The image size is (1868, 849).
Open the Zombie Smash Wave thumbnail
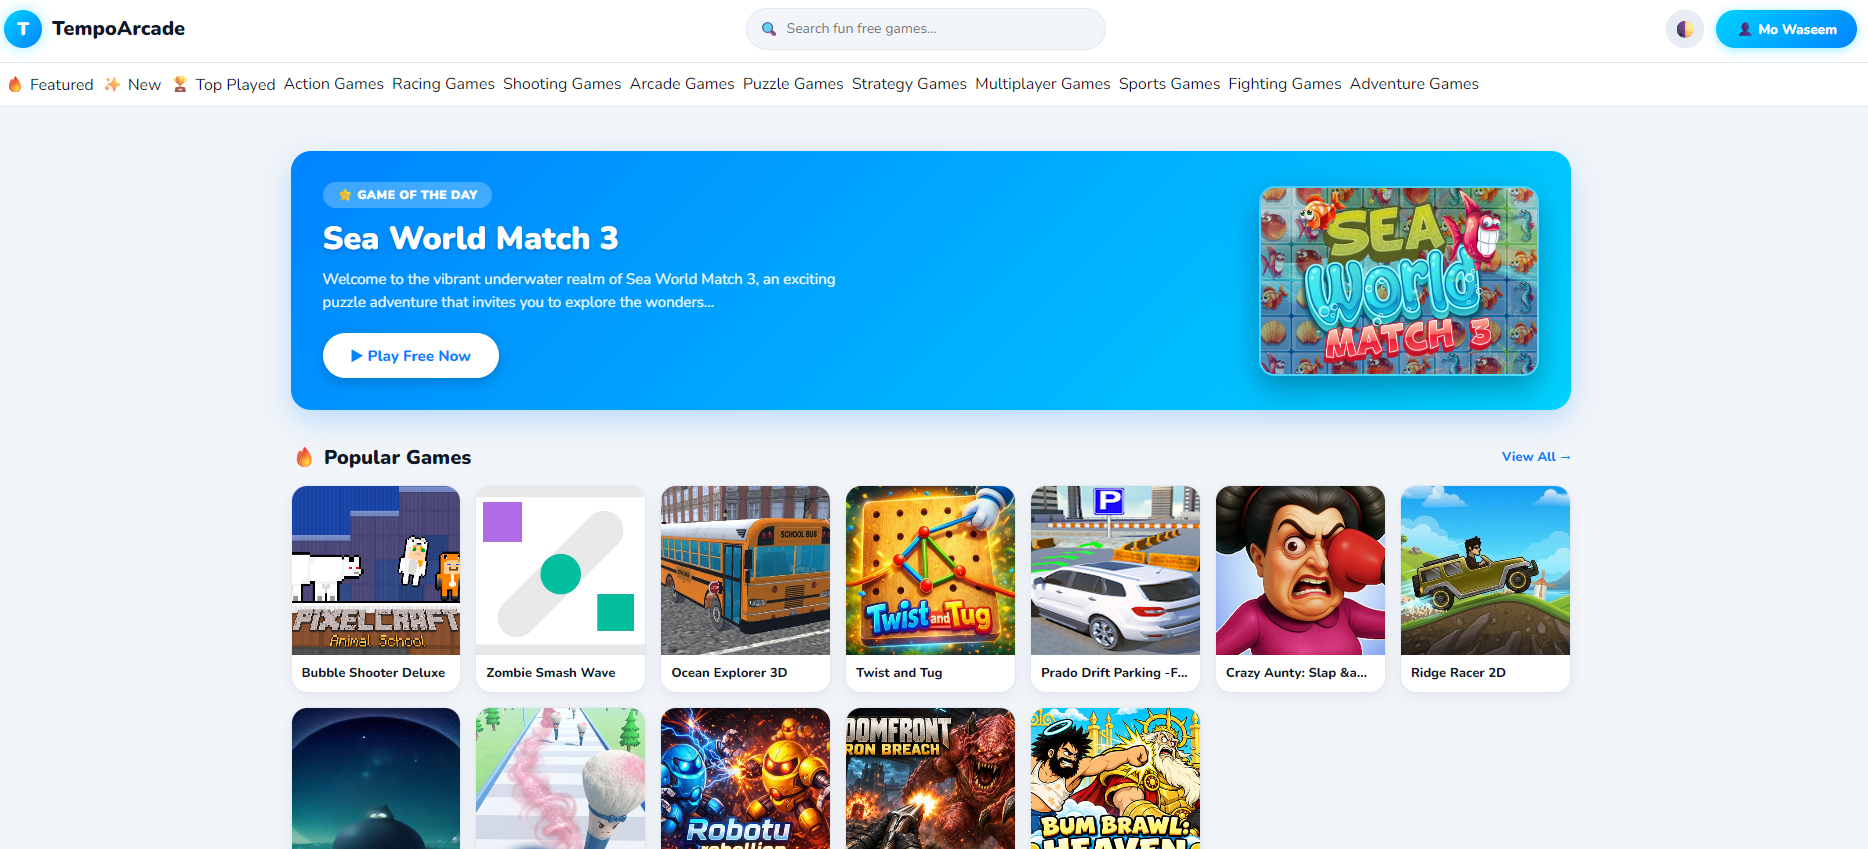561,571
